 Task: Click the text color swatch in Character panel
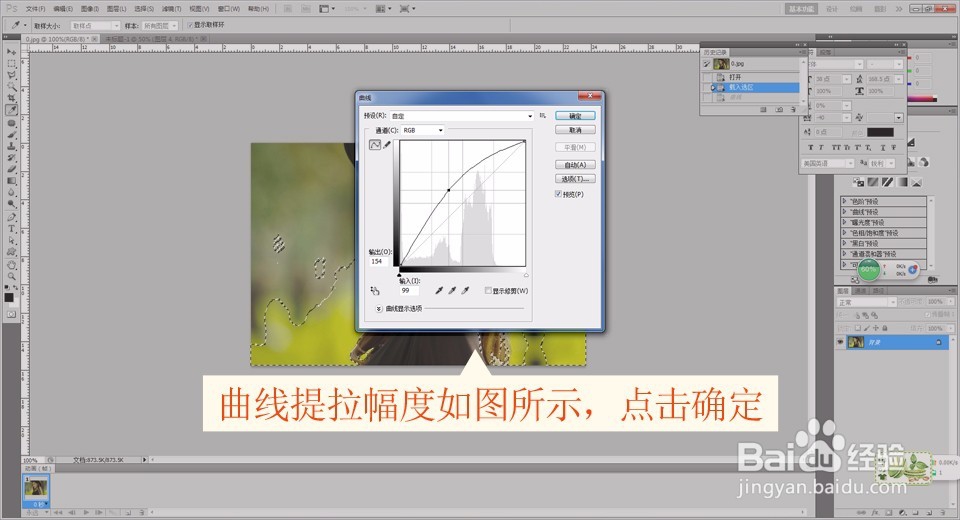(x=880, y=132)
